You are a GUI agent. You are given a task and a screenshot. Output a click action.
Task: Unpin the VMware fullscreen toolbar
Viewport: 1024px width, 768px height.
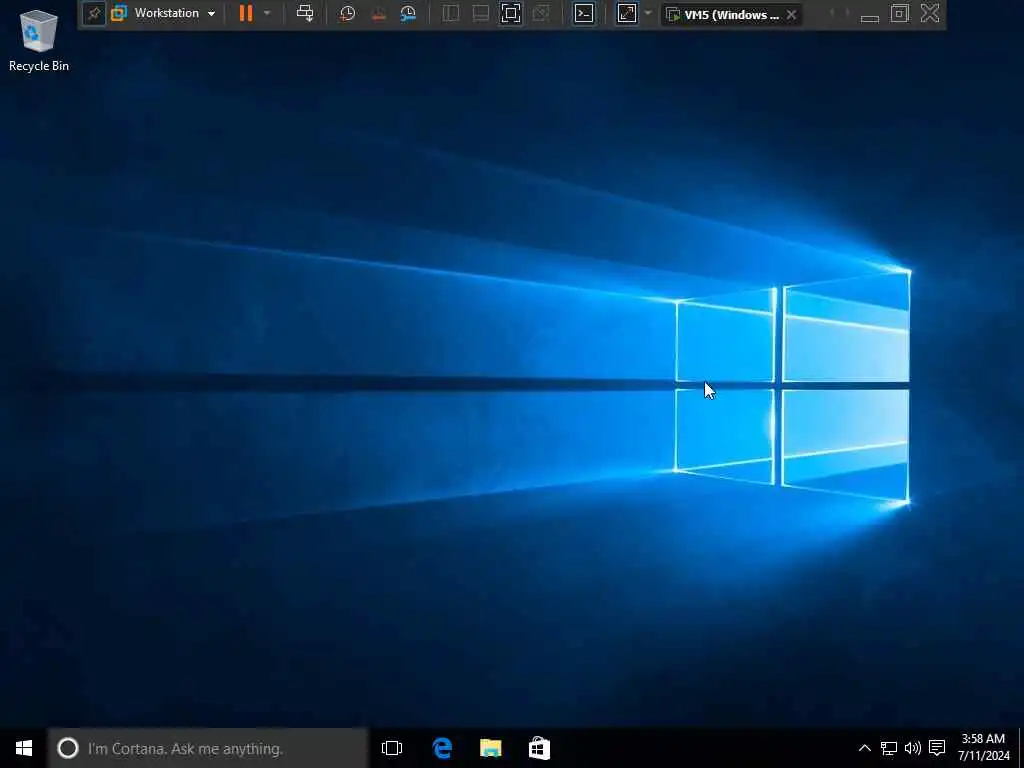pos(94,14)
